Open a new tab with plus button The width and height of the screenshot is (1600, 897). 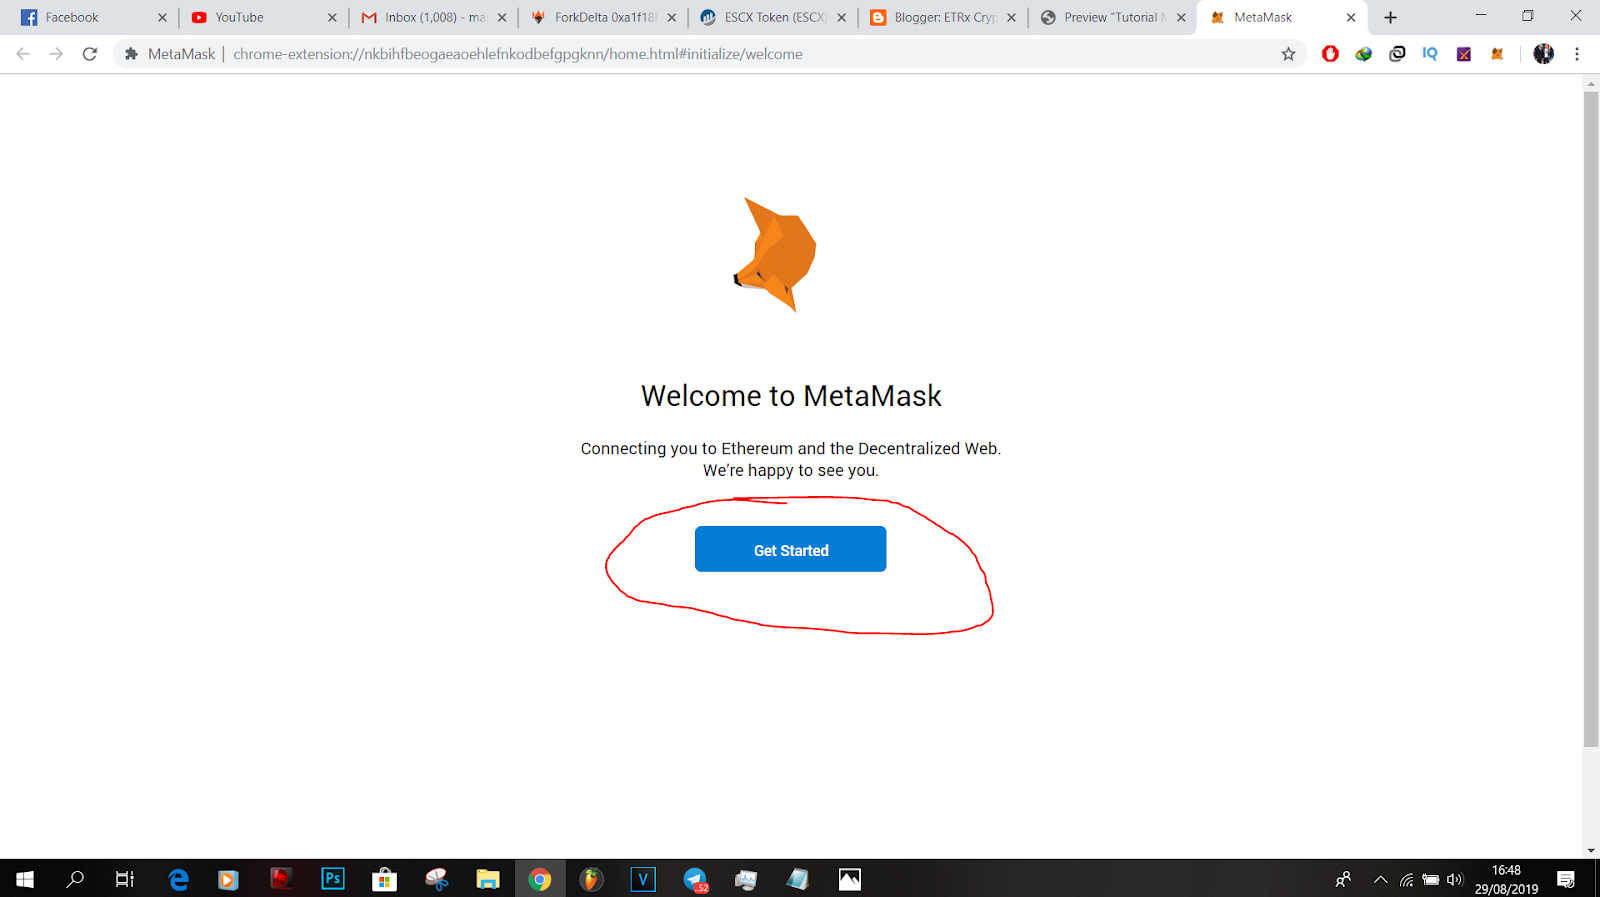(1390, 17)
